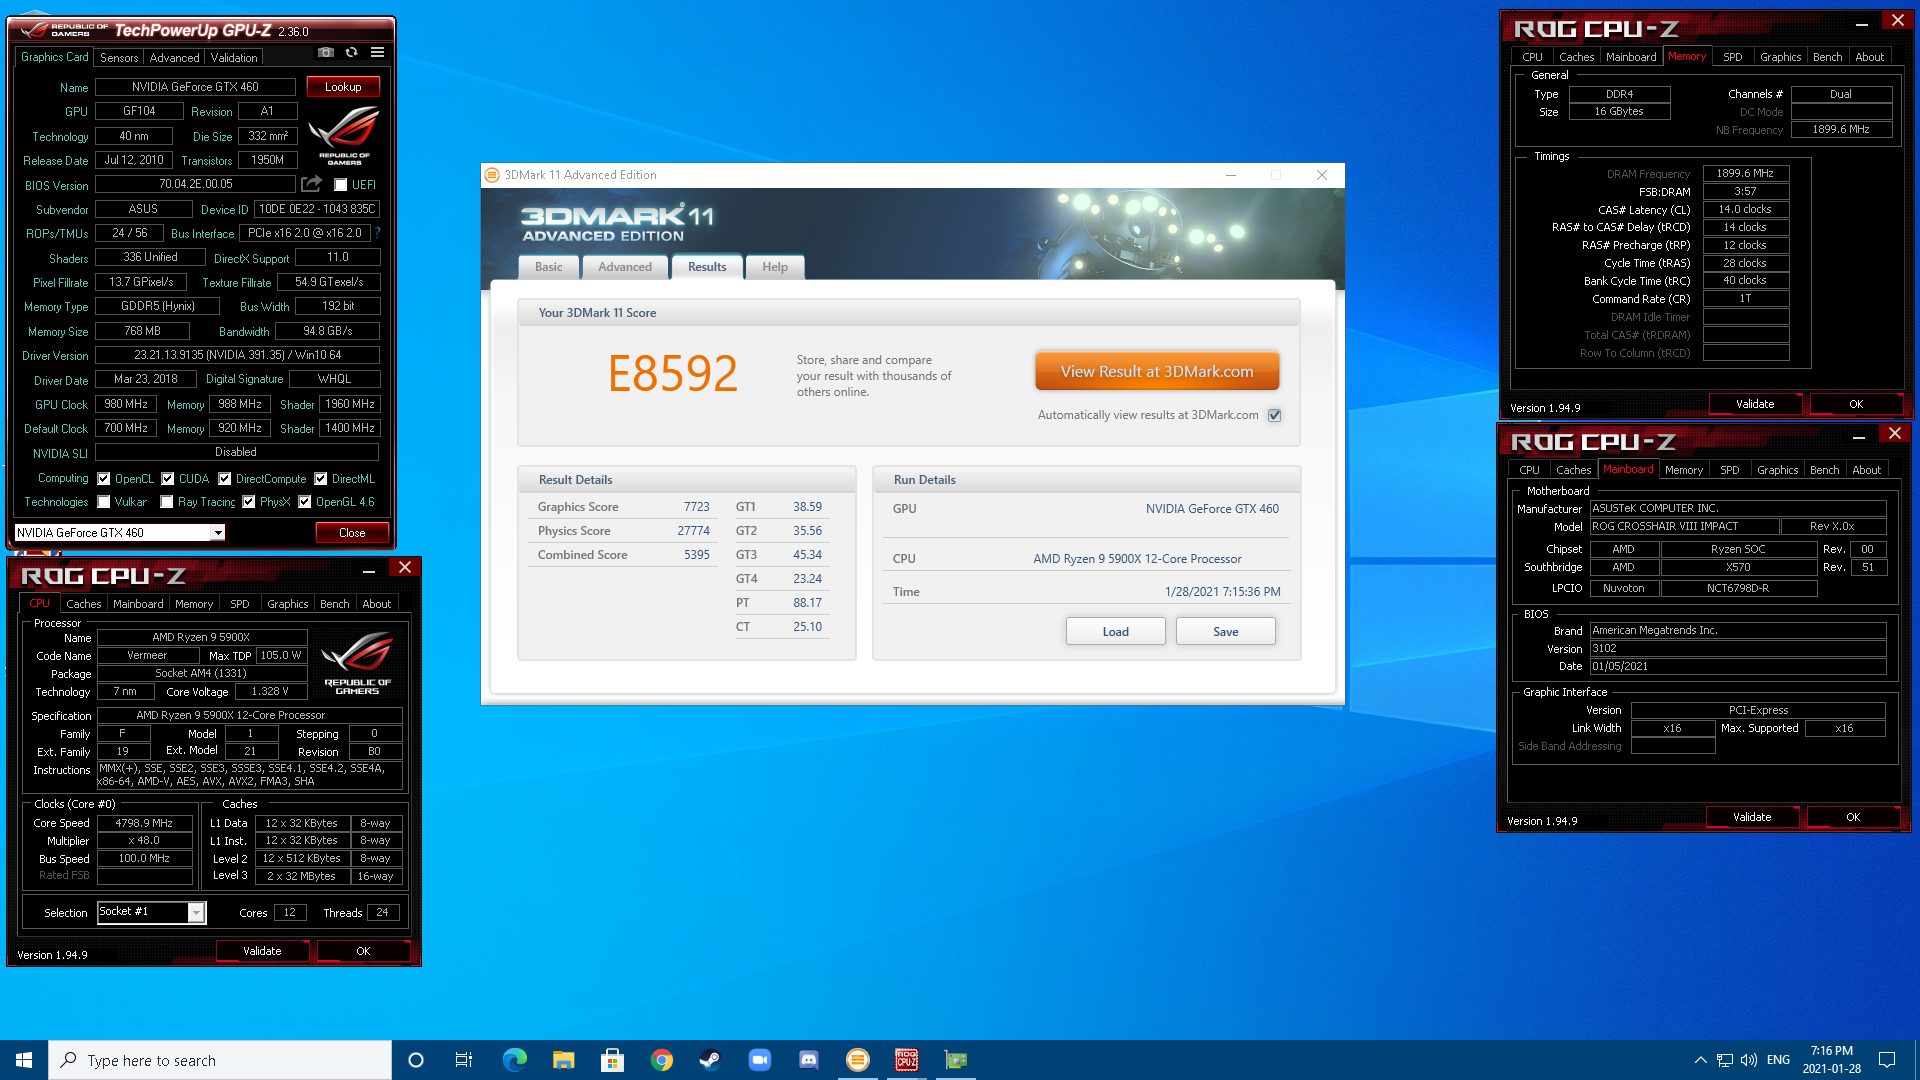The image size is (1920, 1080).
Task: Click the ROG logo in GPU-Z
Action: pyautogui.click(x=344, y=135)
